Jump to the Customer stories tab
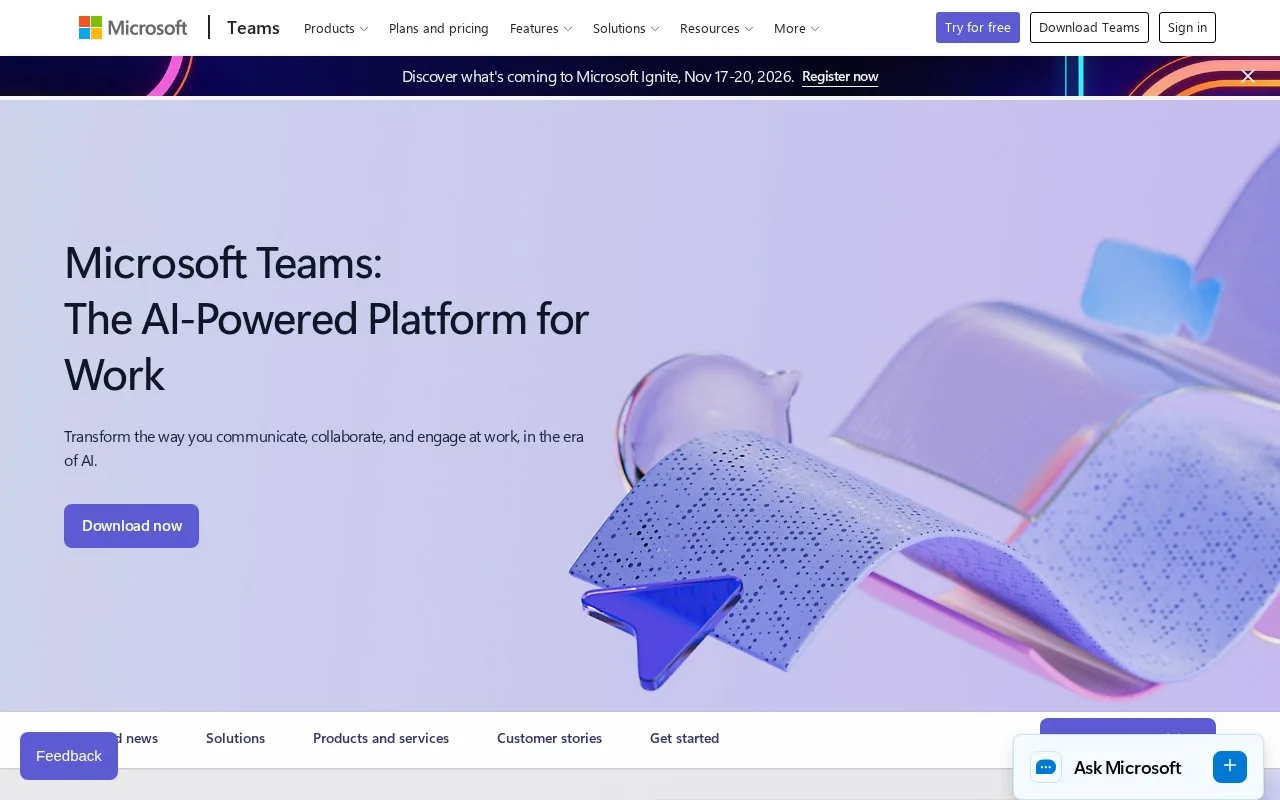The image size is (1280, 800). (x=550, y=738)
